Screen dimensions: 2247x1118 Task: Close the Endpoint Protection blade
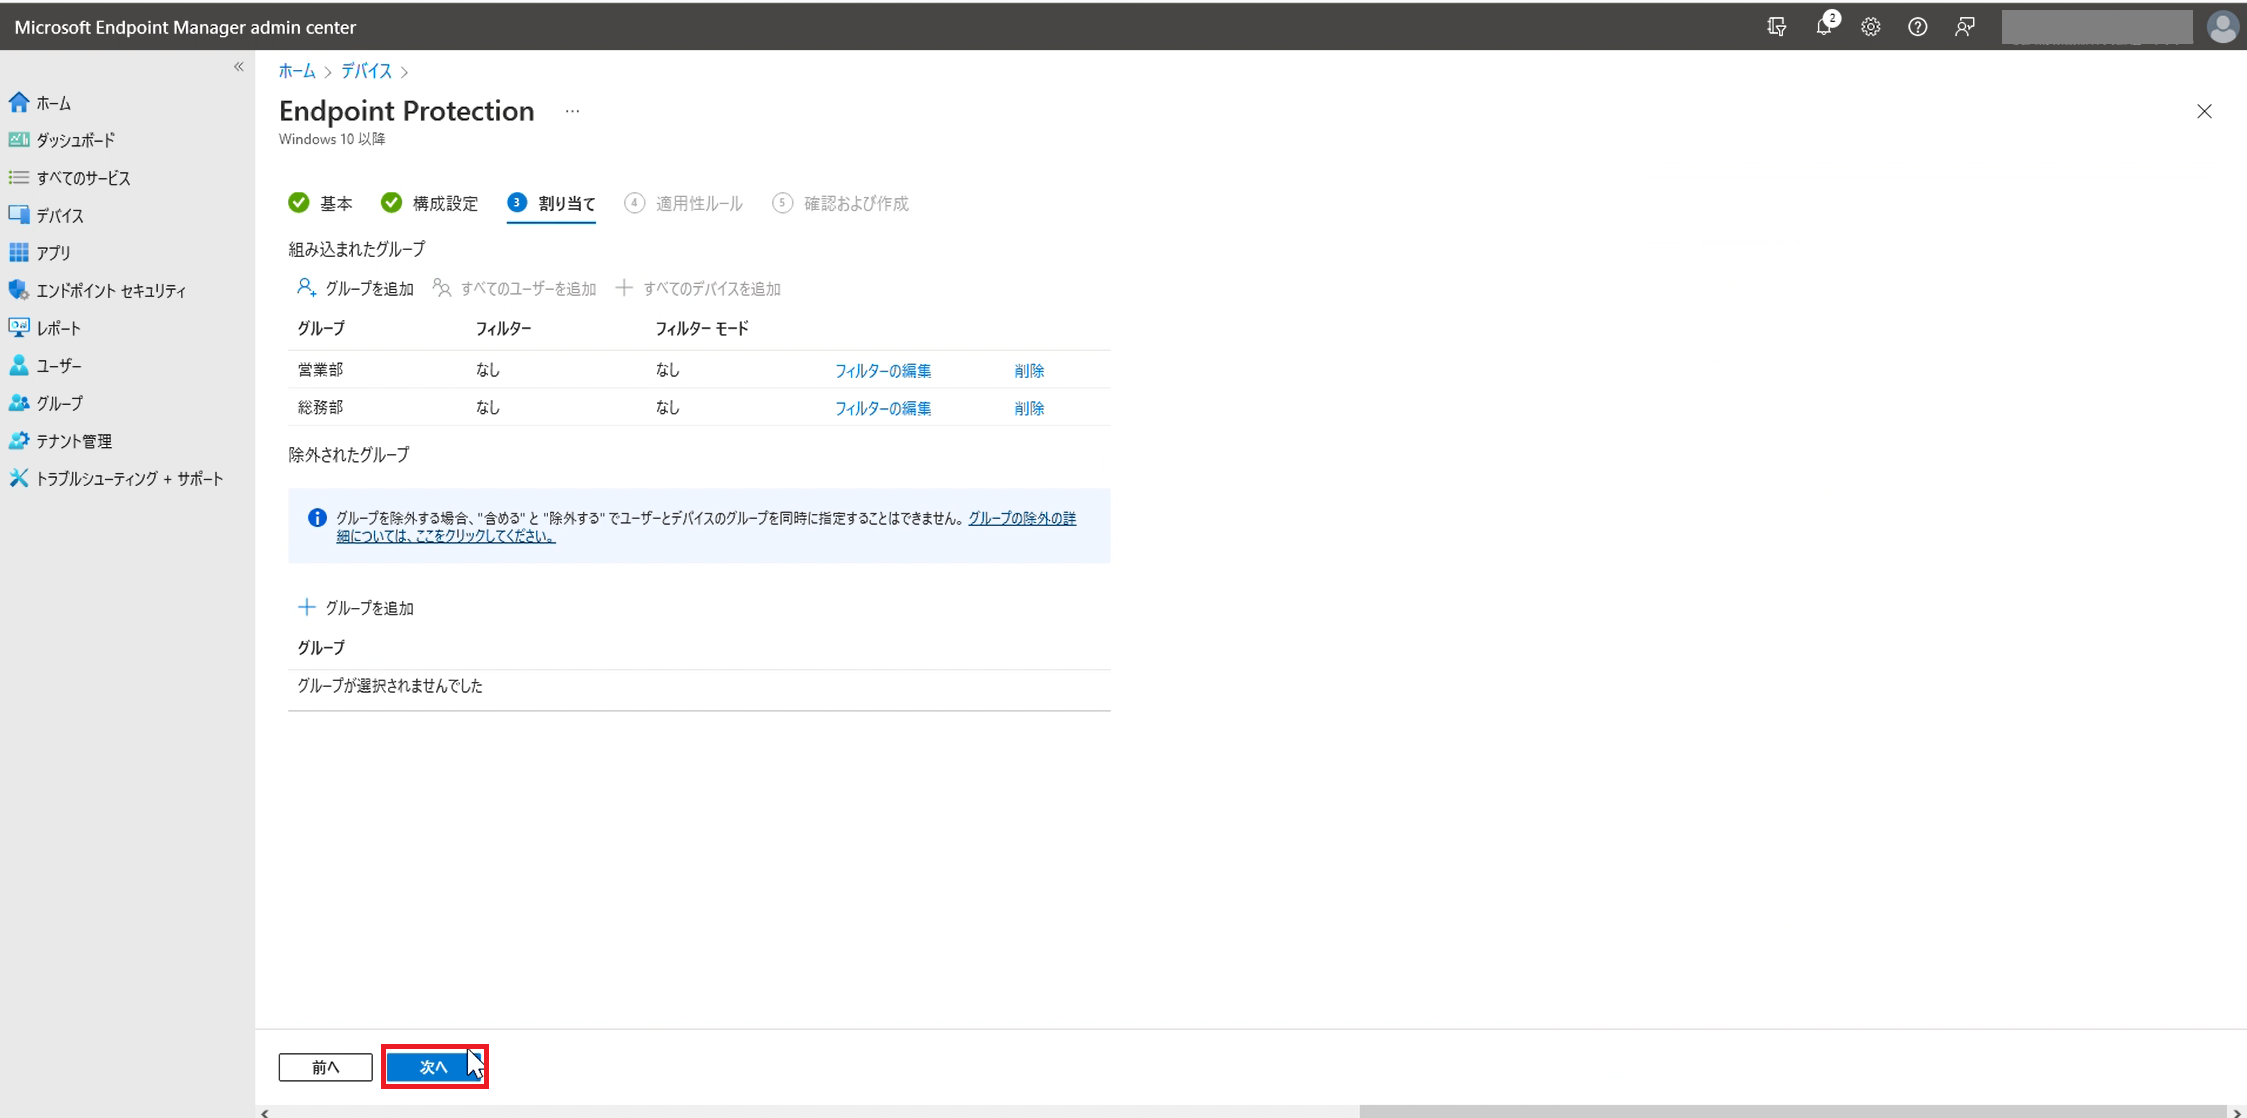coord(2204,111)
